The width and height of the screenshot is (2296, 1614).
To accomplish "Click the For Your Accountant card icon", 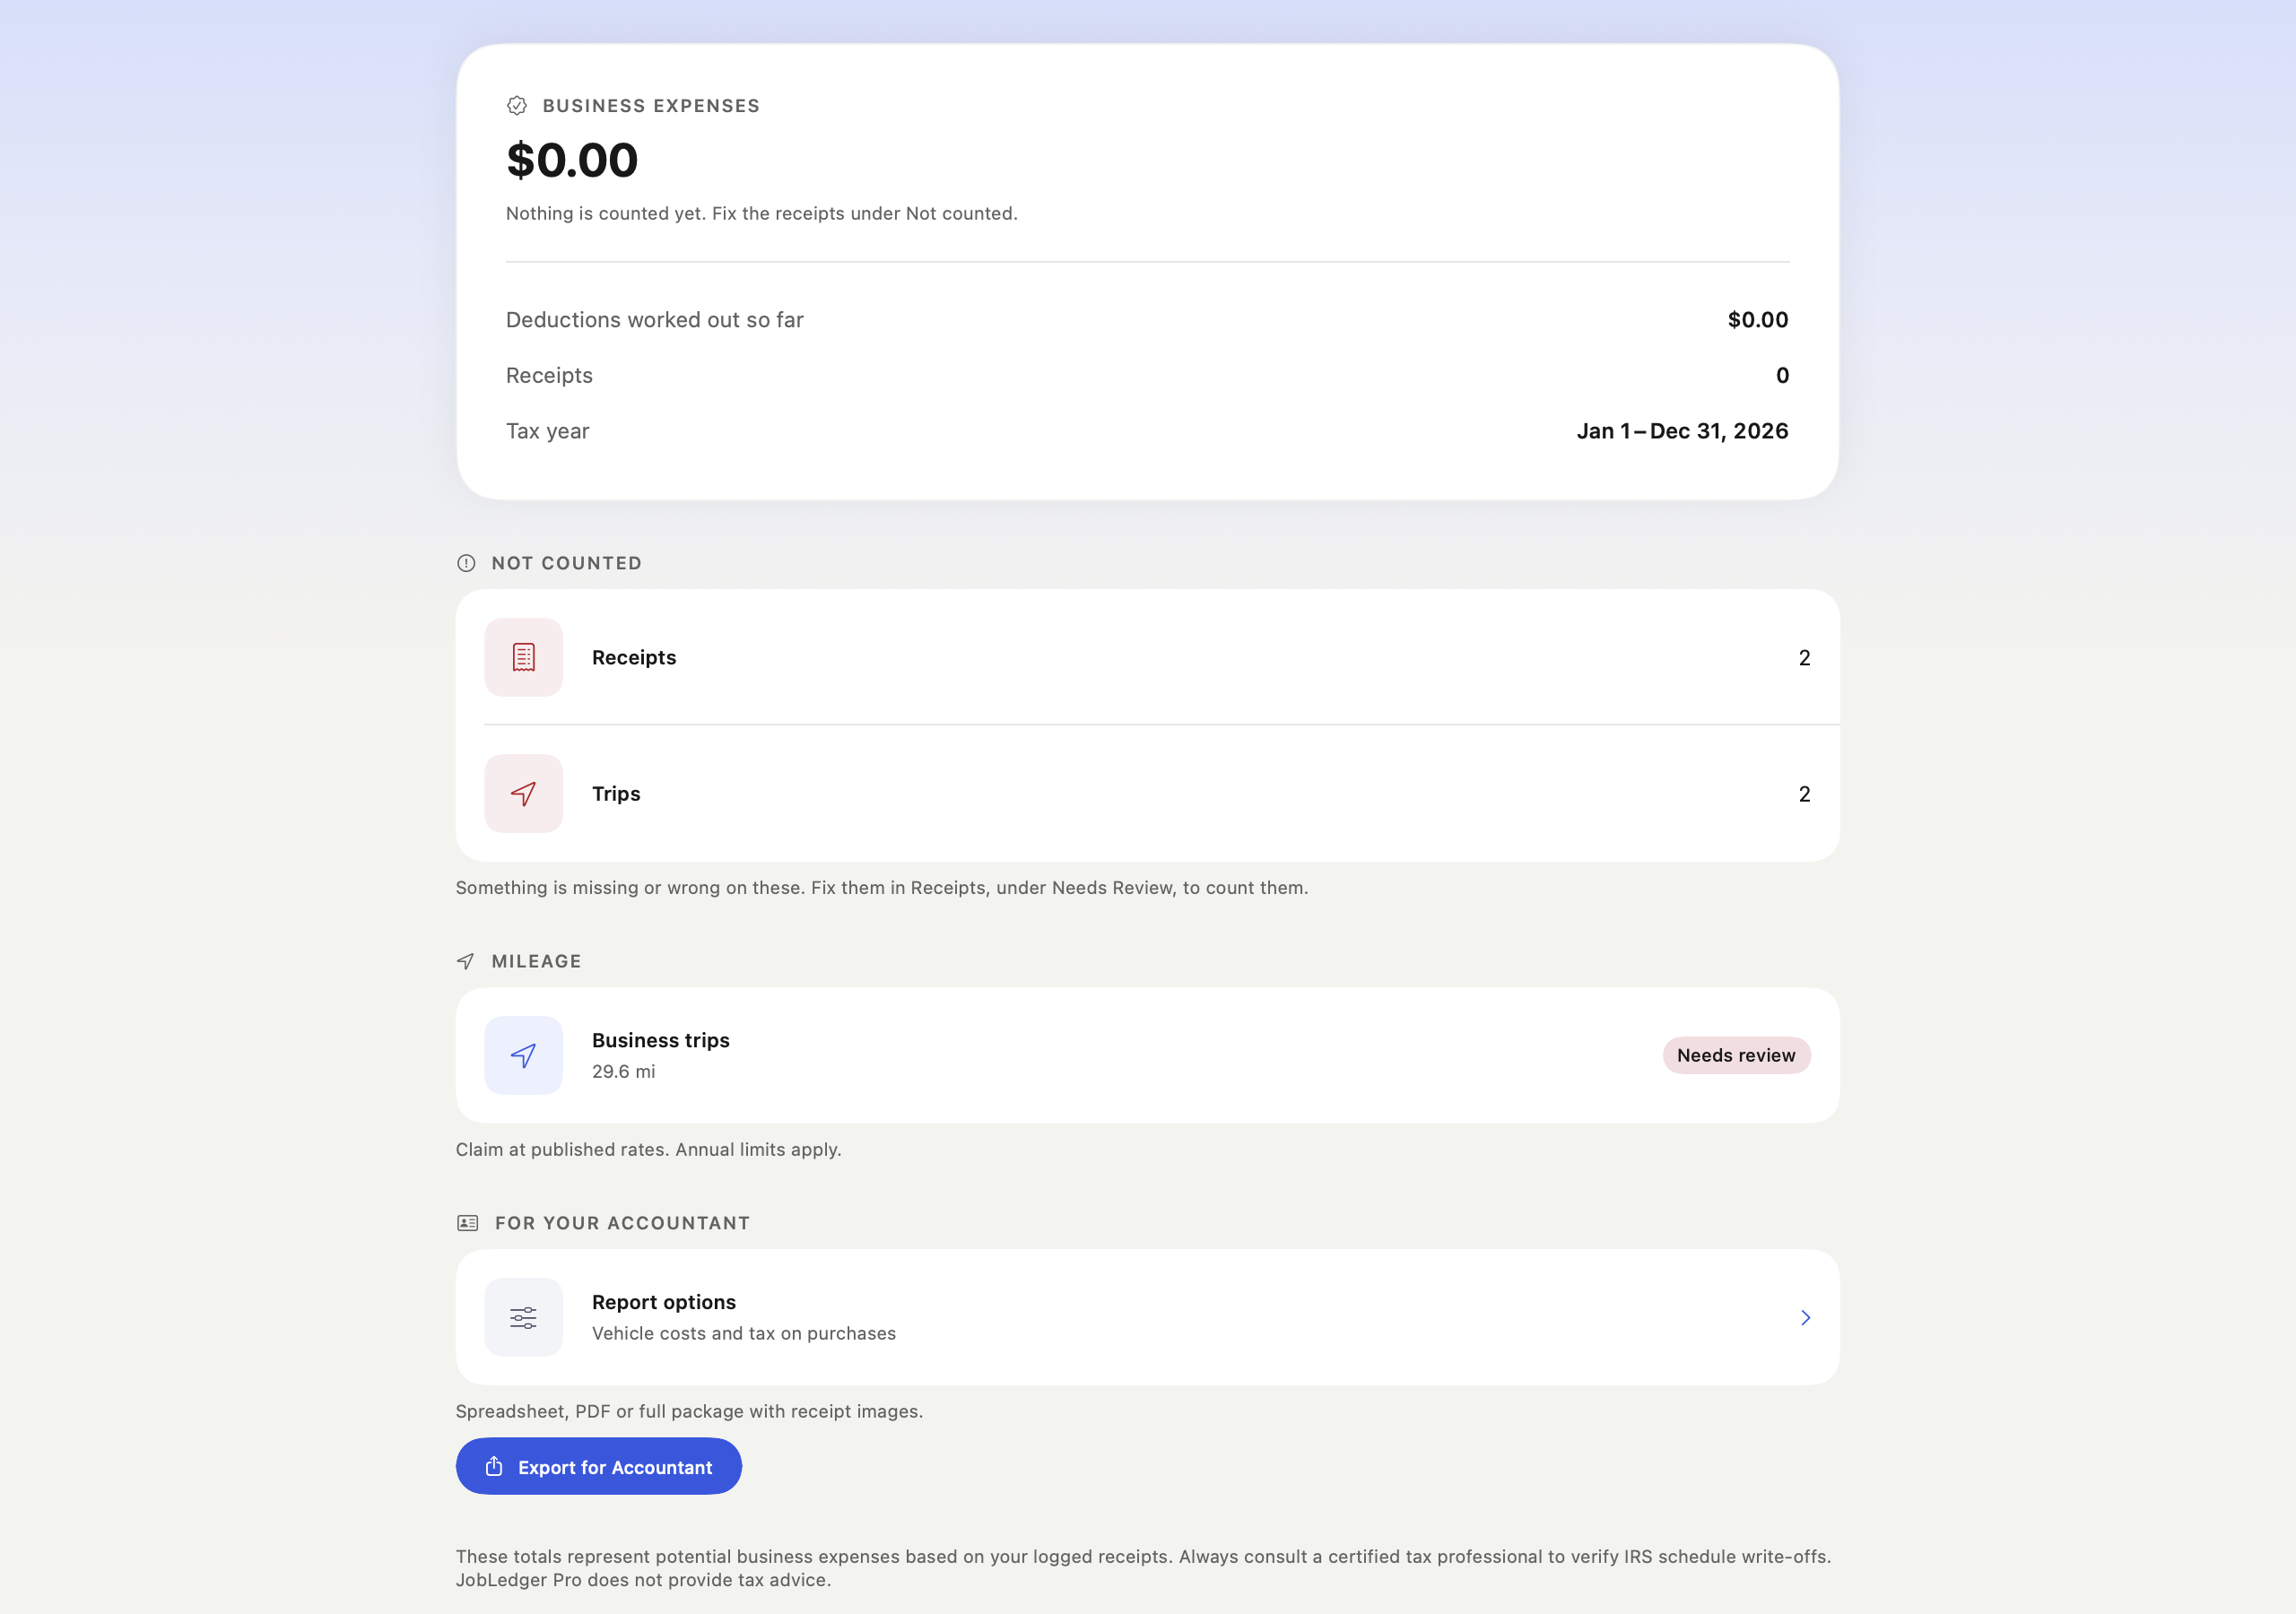I will 467,1223.
